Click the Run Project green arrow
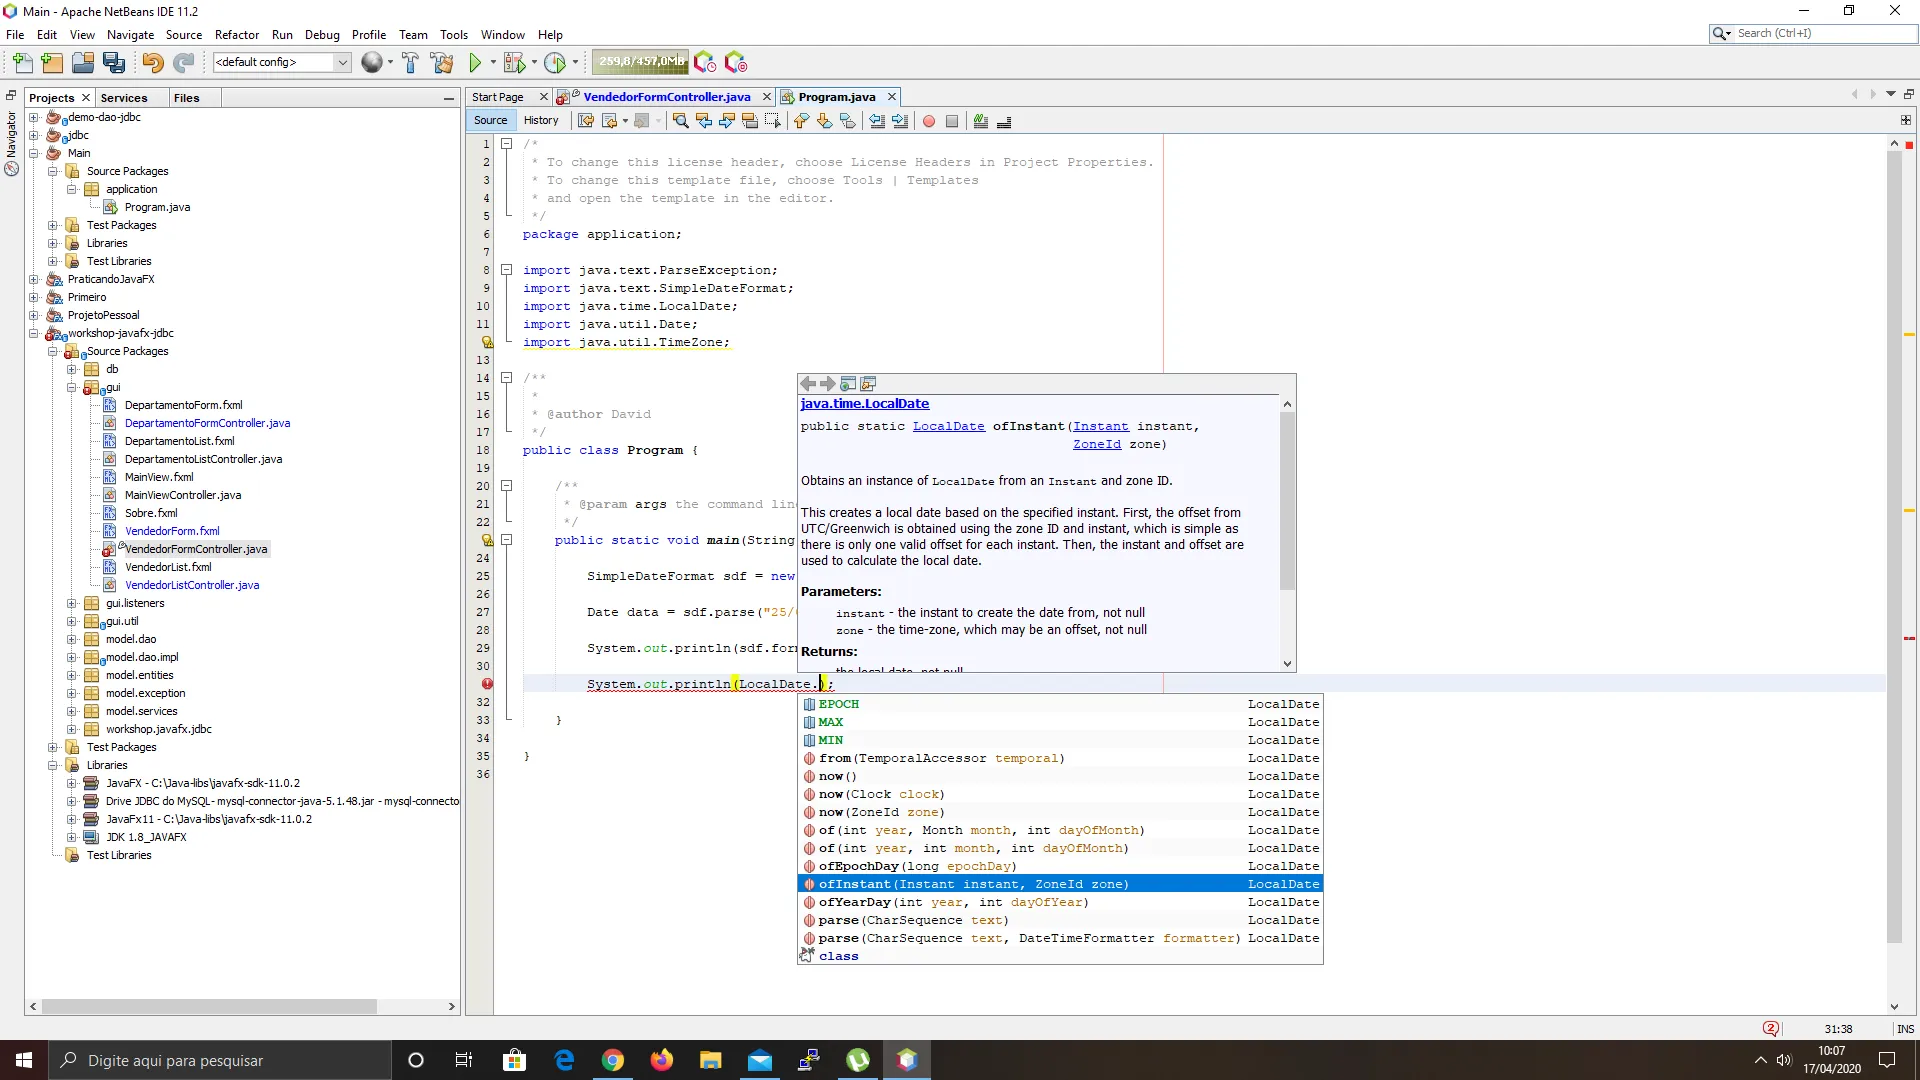 coord(475,63)
